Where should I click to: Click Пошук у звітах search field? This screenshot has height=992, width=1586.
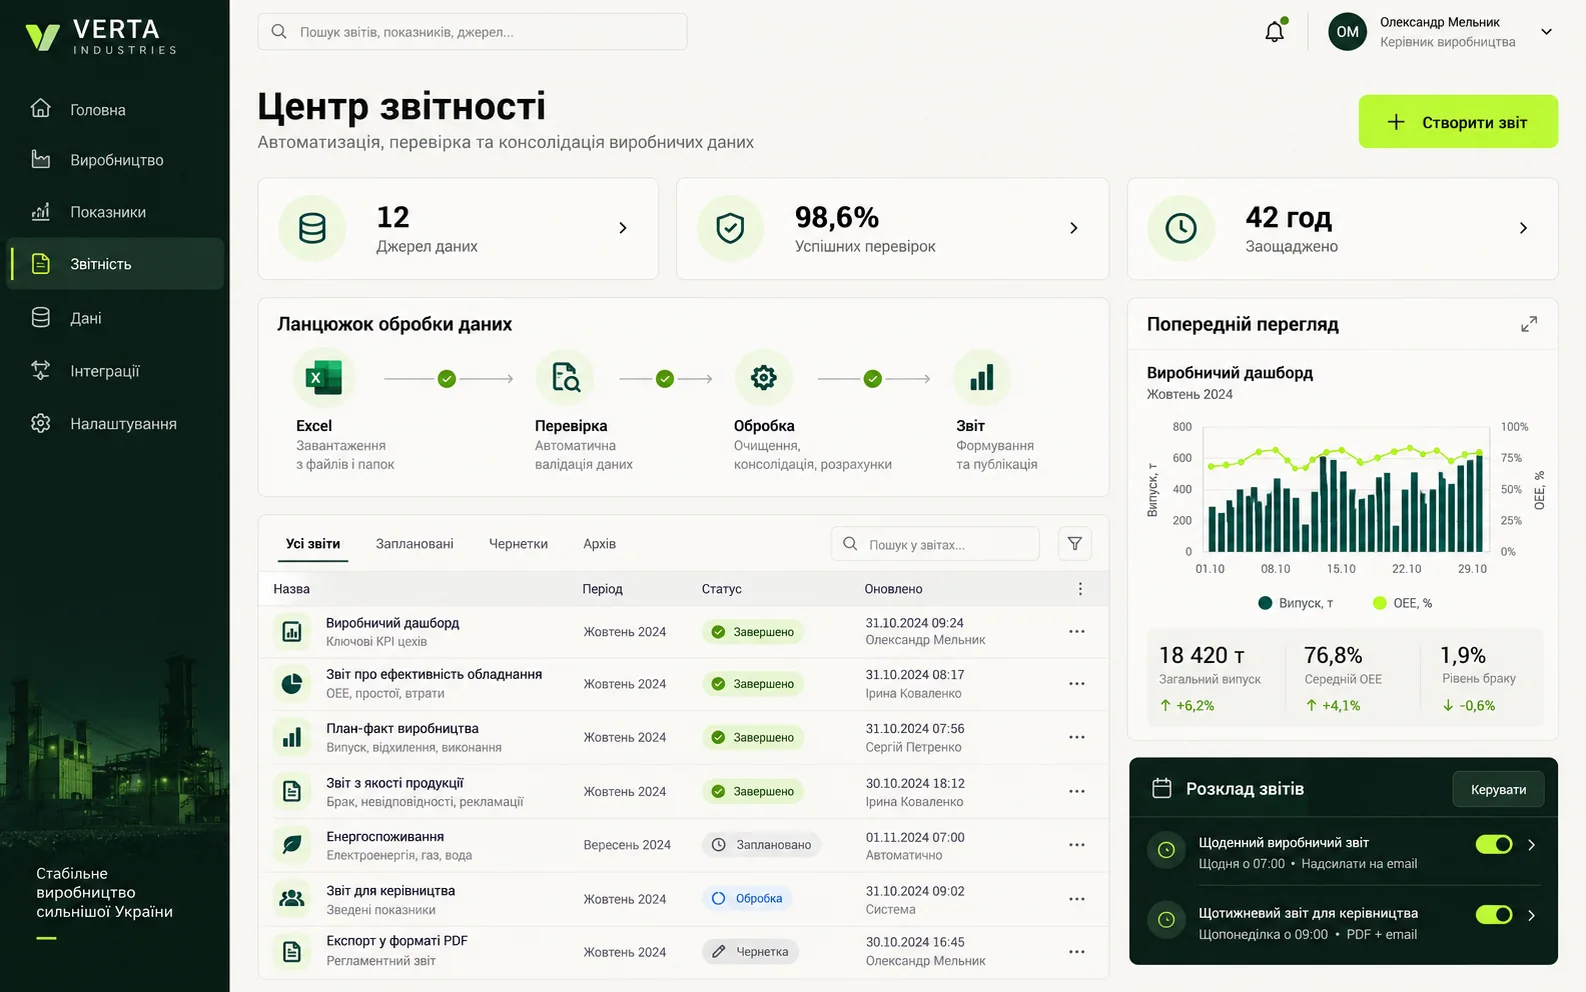[935, 544]
